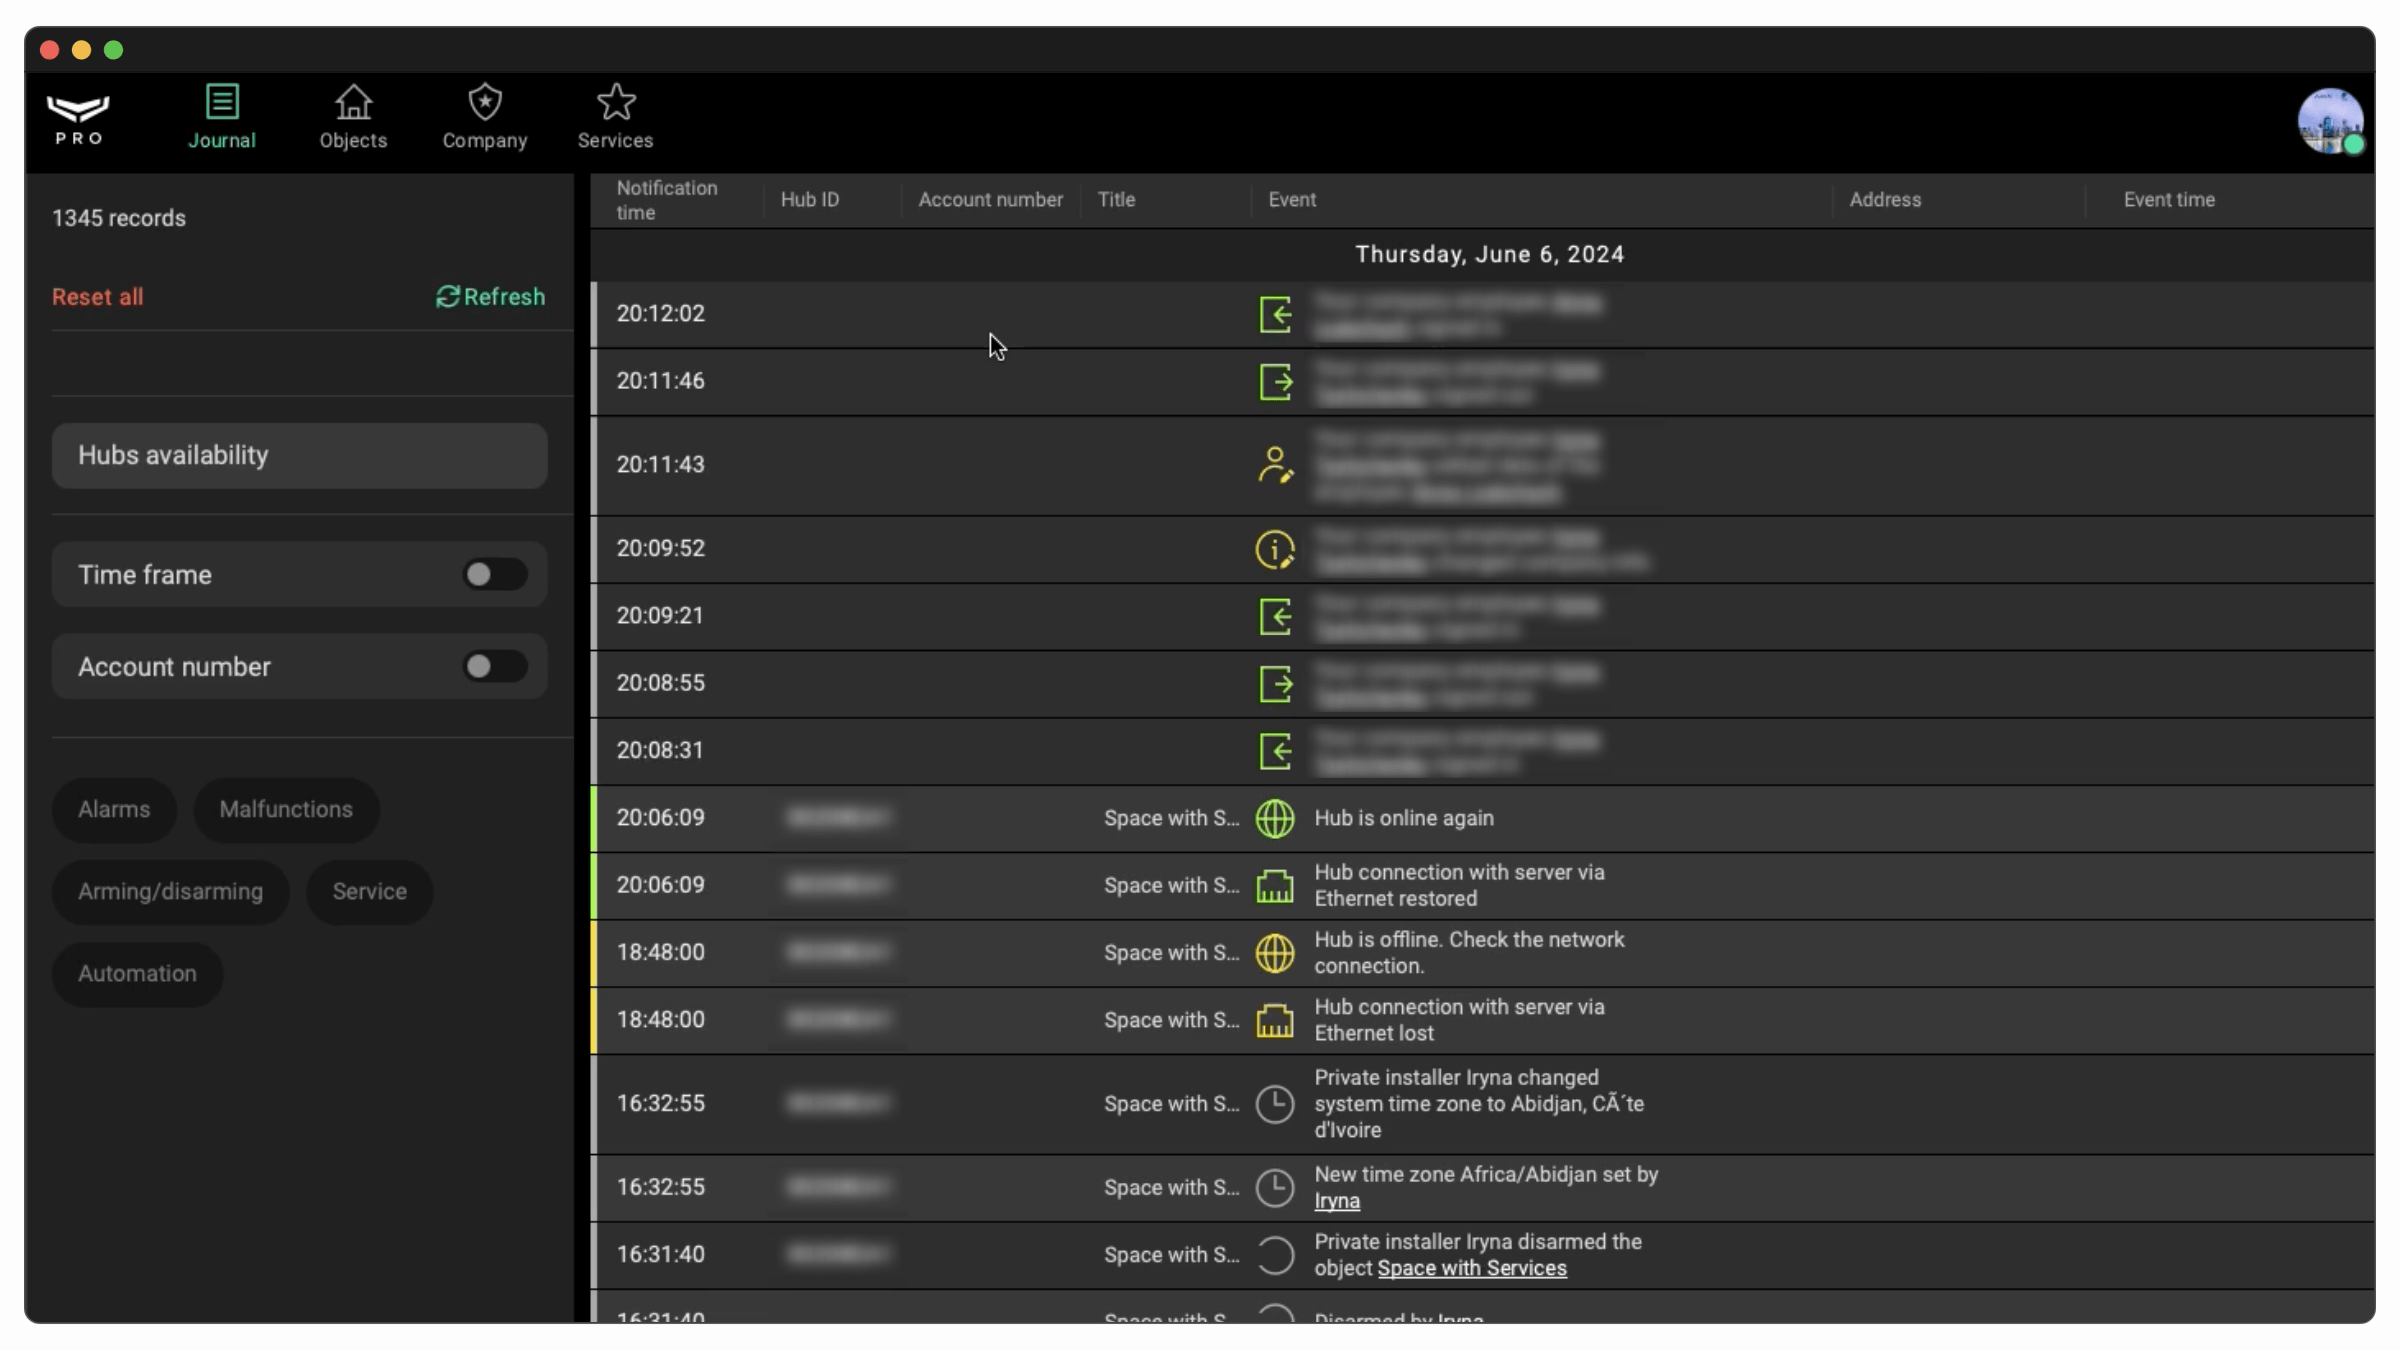This screenshot has height=1350, width=2400.
Task: Click the yellow Ethernet lost icon
Action: [1275, 1021]
